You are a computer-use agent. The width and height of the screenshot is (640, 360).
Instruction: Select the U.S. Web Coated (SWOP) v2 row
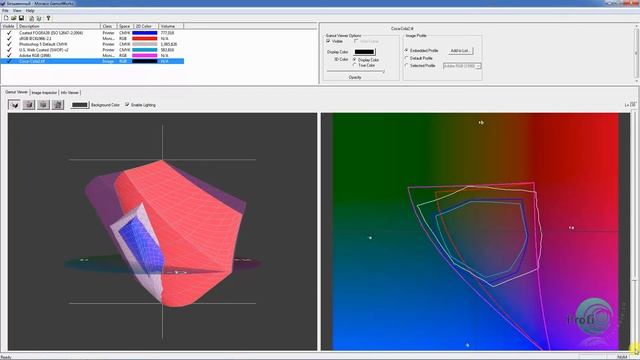[44, 50]
